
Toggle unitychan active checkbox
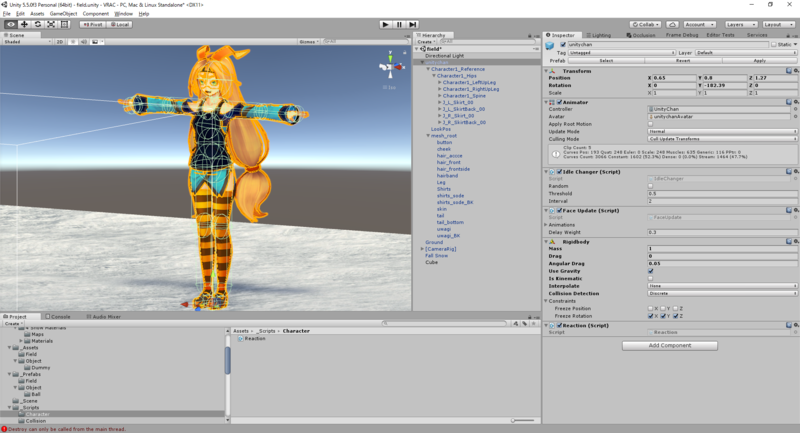coord(563,45)
